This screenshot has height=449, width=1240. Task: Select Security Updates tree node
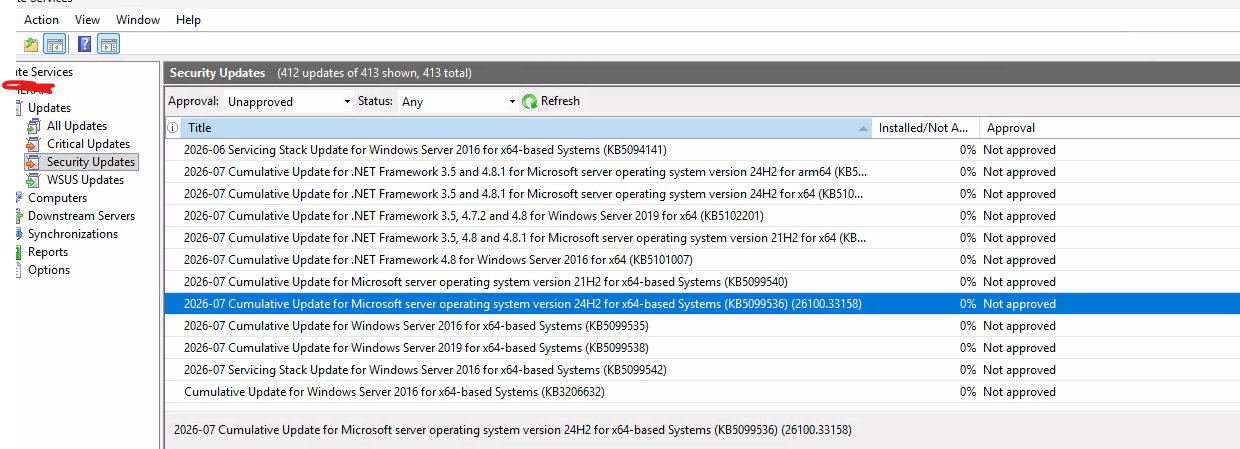(91, 162)
